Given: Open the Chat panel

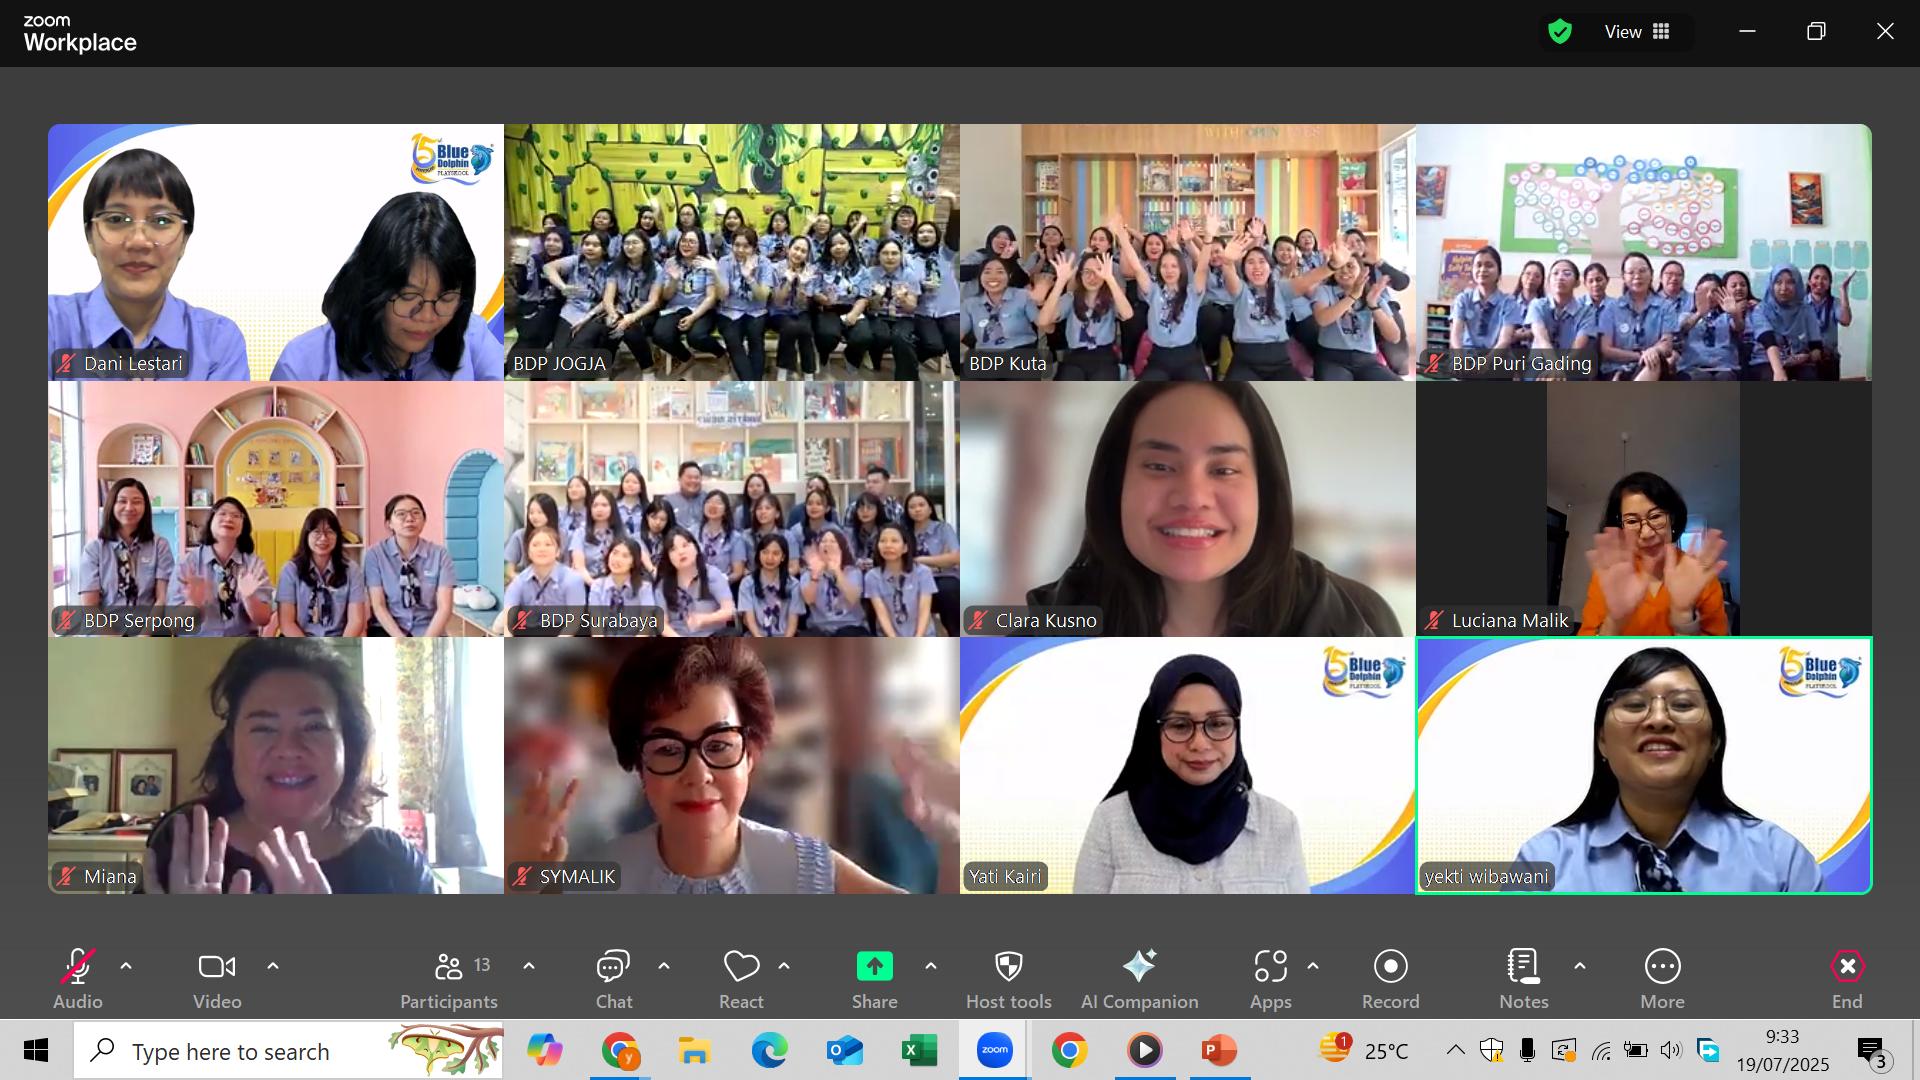Looking at the screenshot, I should point(613,967).
